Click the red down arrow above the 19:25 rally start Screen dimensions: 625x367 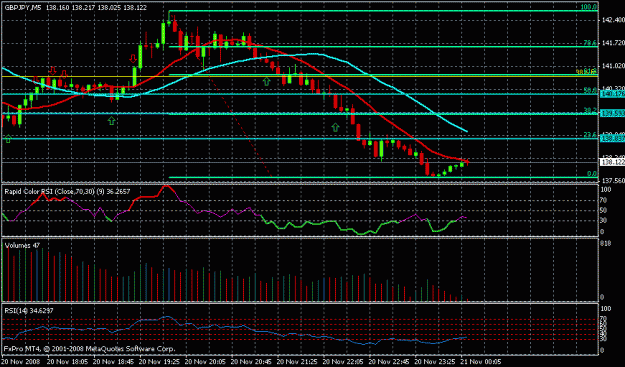tap(134, 59)
